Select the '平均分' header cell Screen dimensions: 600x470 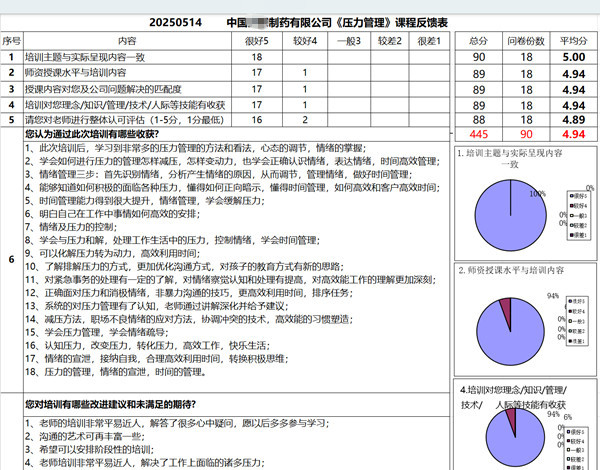(x=573, y=40)
